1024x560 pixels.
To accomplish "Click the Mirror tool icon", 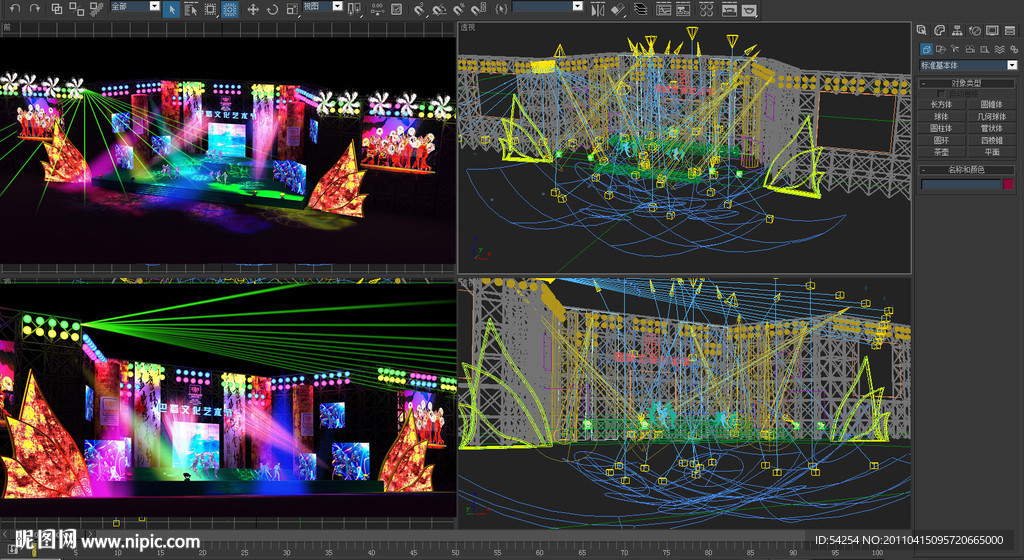I will click(597, 9).
